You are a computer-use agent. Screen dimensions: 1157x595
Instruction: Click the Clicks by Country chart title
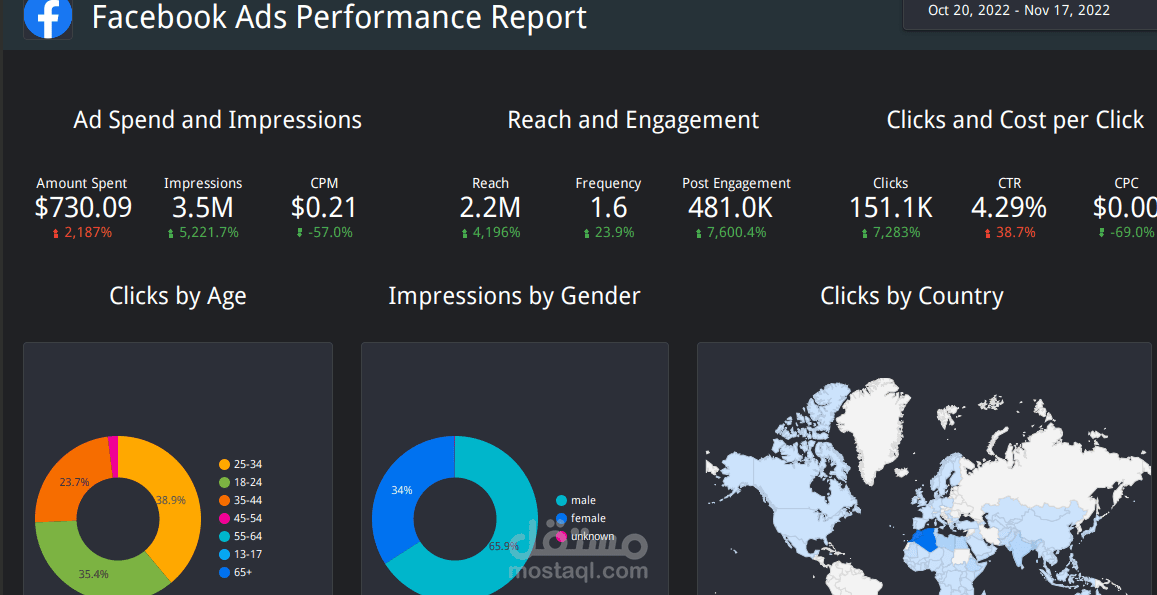[x=912, y=296]
